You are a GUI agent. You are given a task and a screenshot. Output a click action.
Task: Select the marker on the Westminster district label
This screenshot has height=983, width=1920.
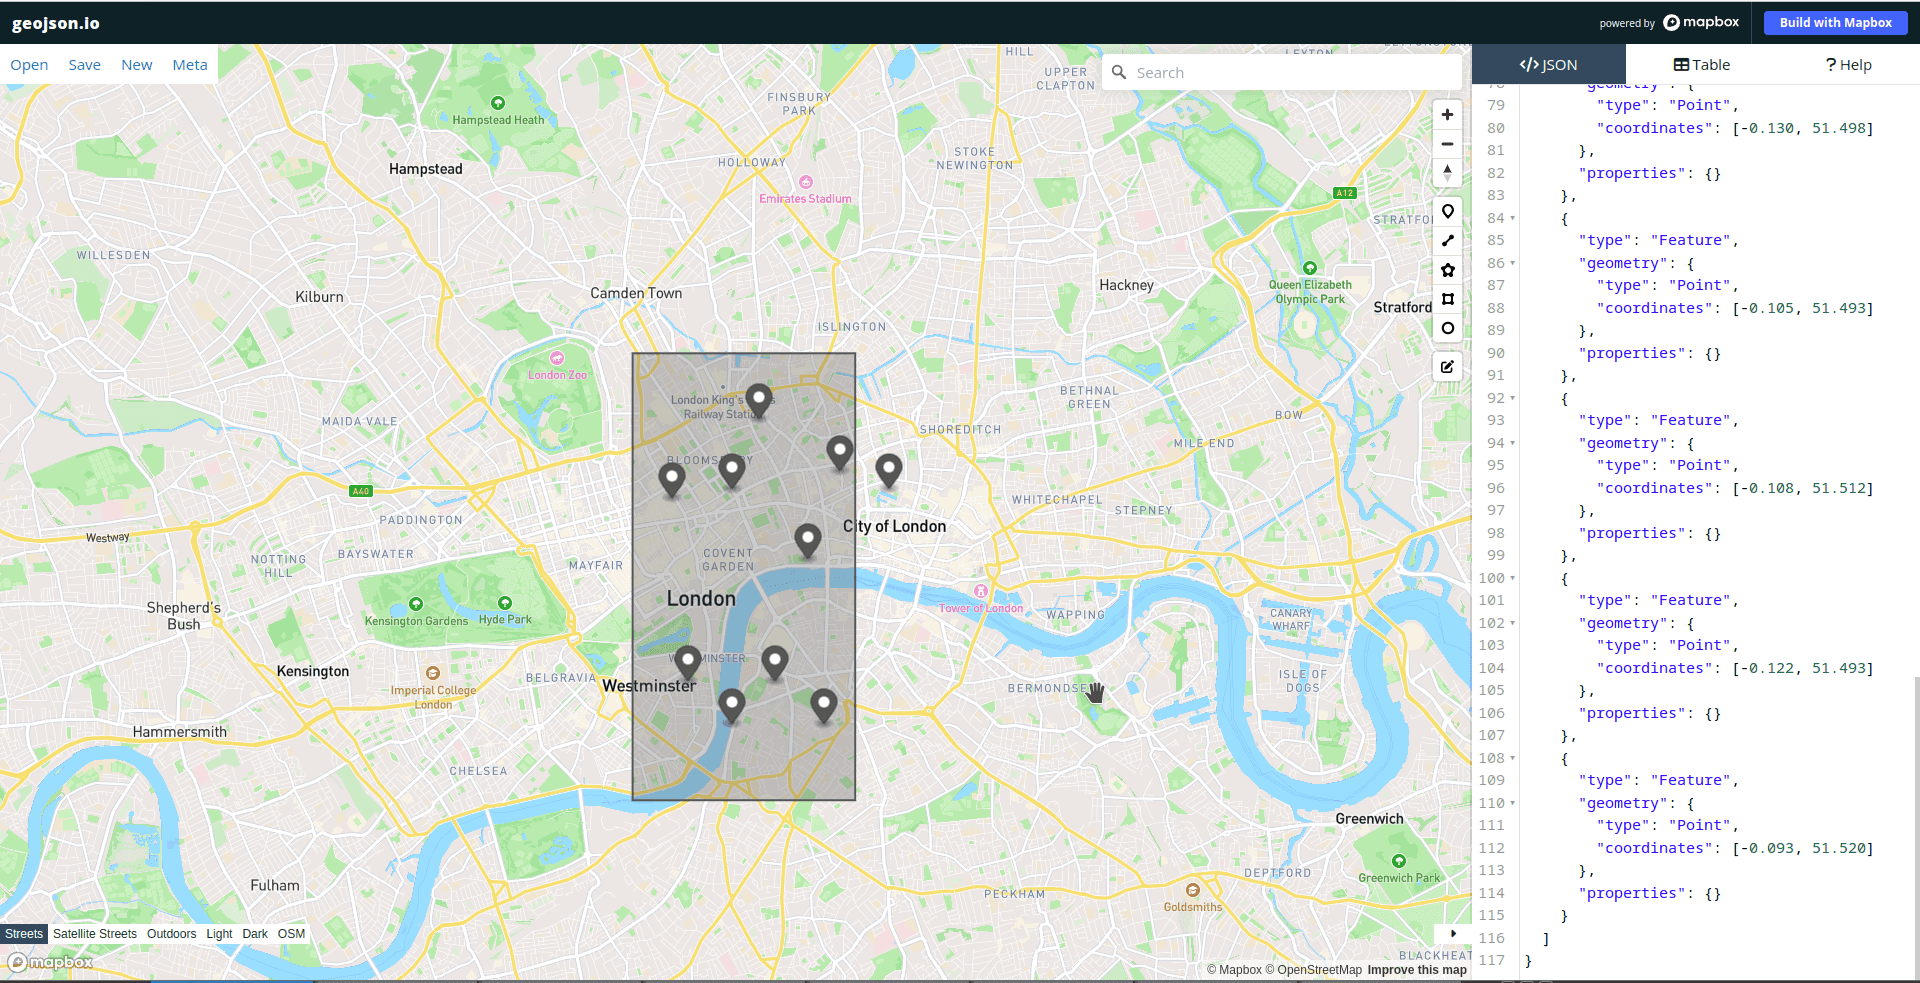point(687,662)
